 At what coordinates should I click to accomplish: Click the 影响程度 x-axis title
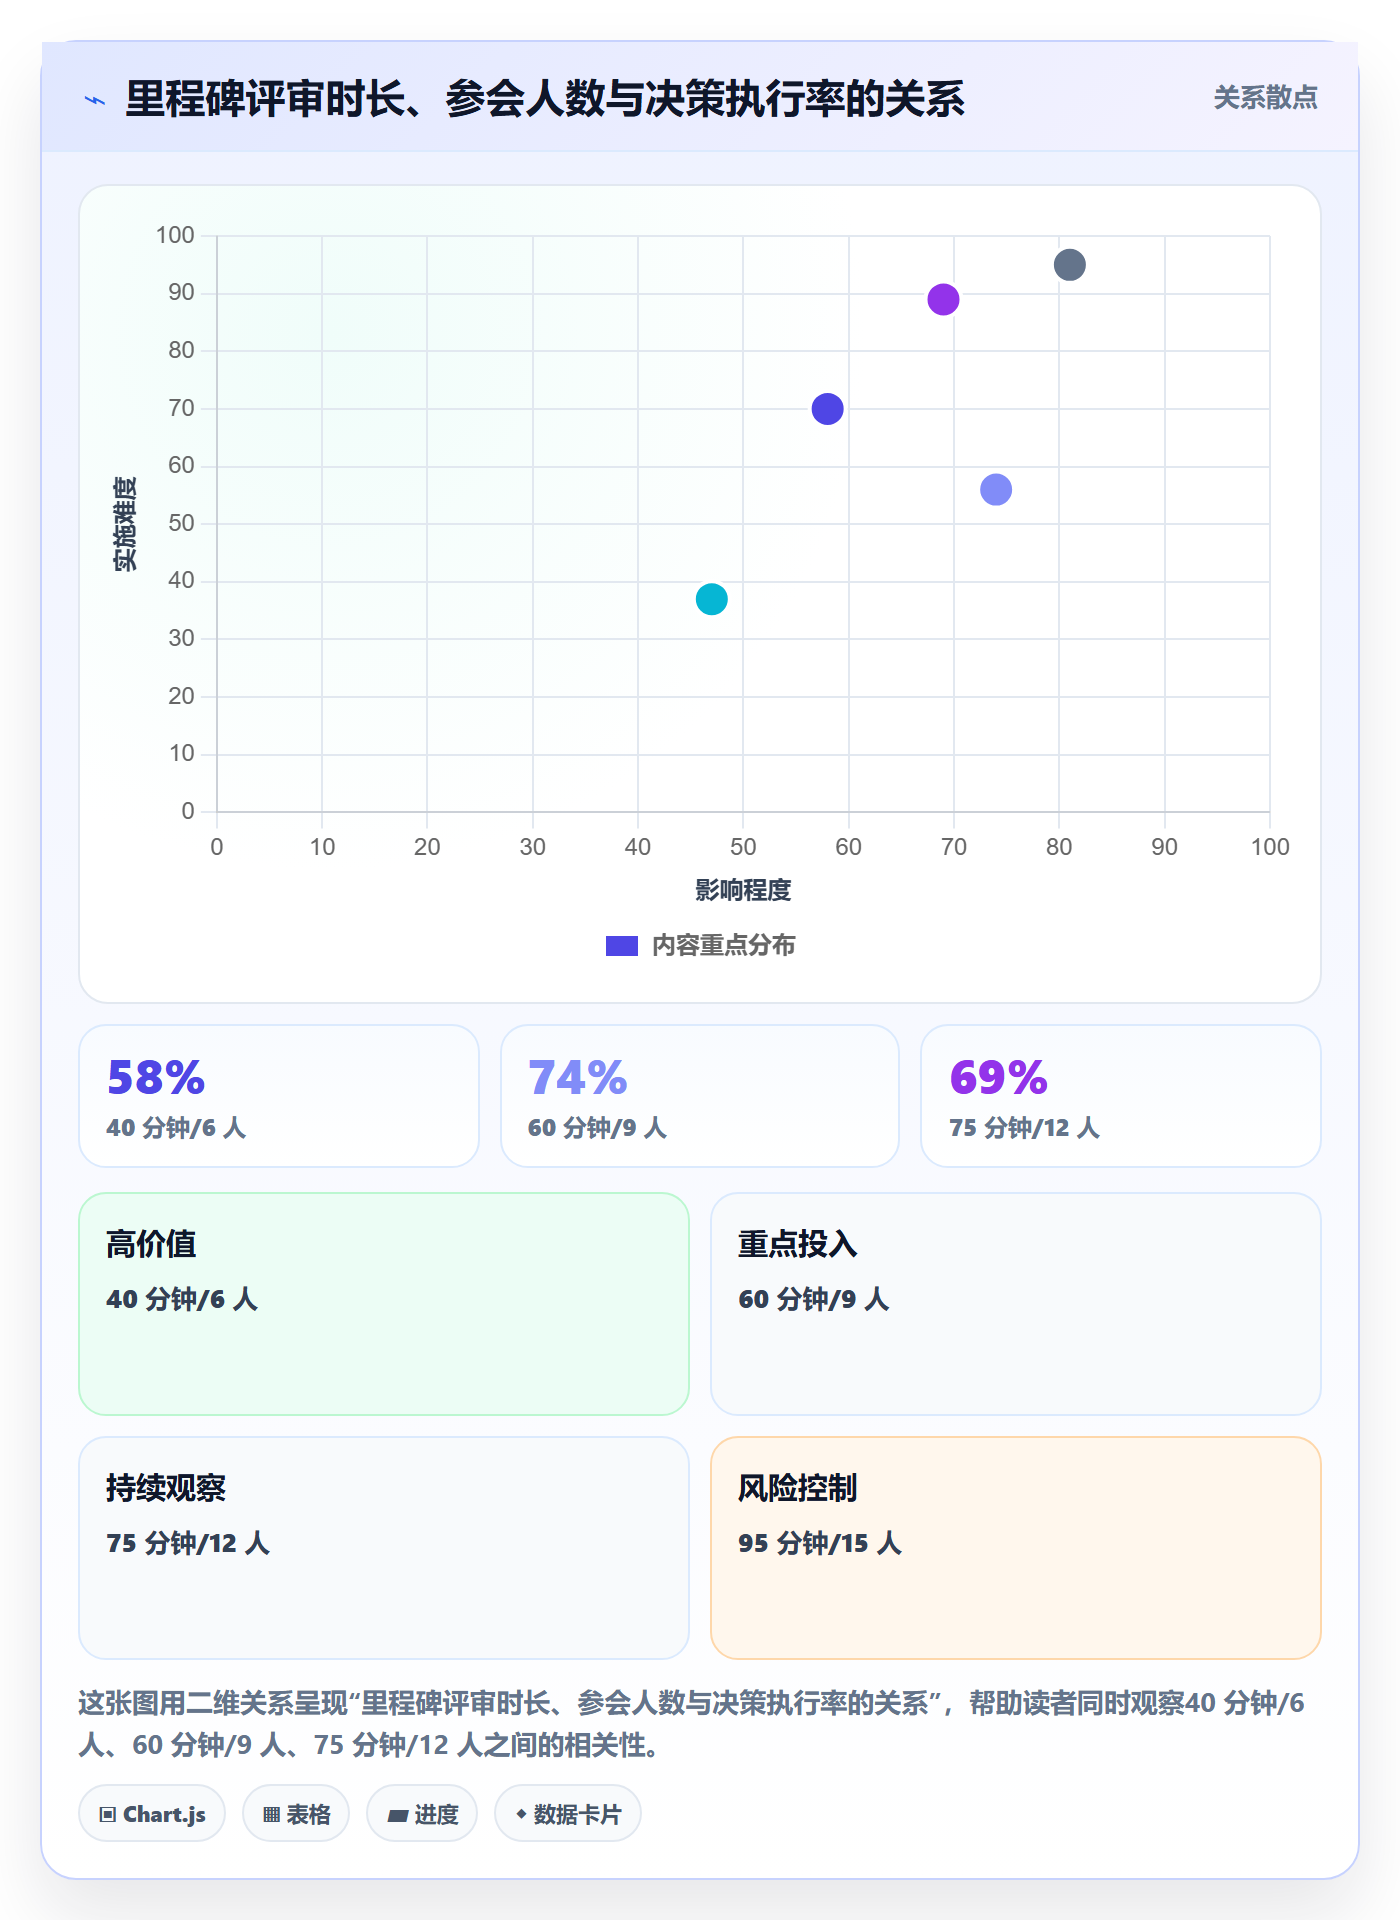(743, 890)
